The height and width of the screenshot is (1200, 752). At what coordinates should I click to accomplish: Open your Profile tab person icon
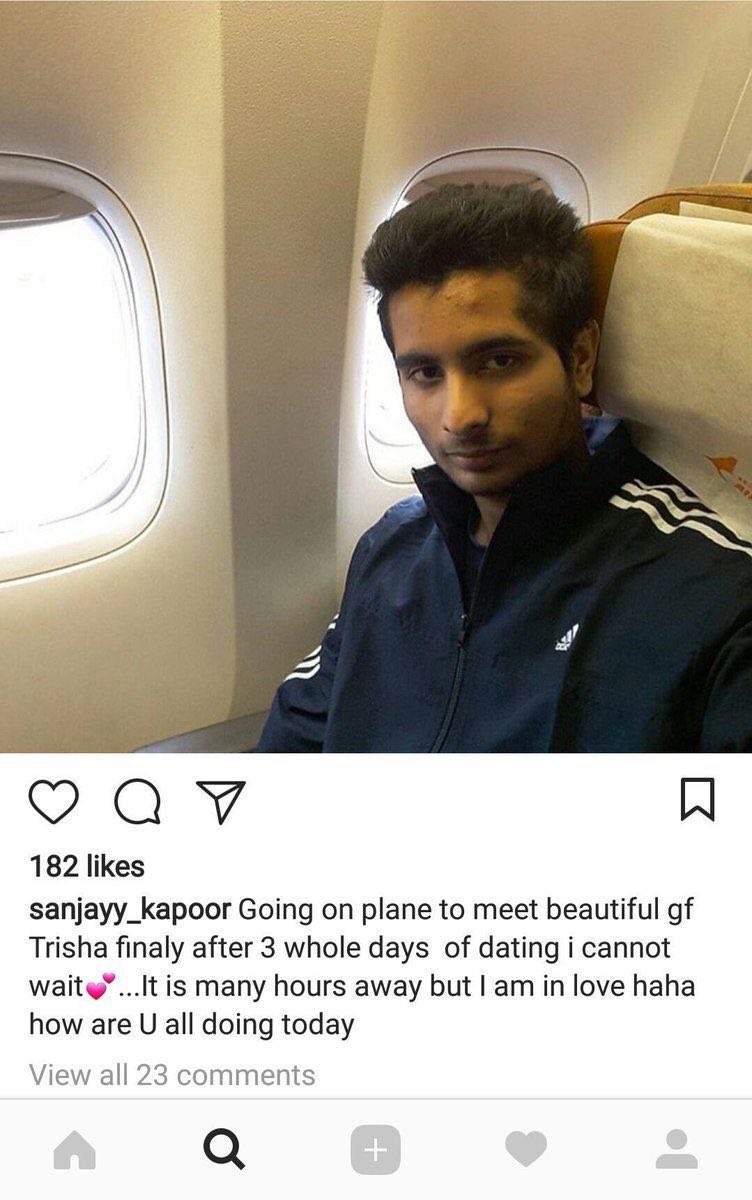[677, 1149]
